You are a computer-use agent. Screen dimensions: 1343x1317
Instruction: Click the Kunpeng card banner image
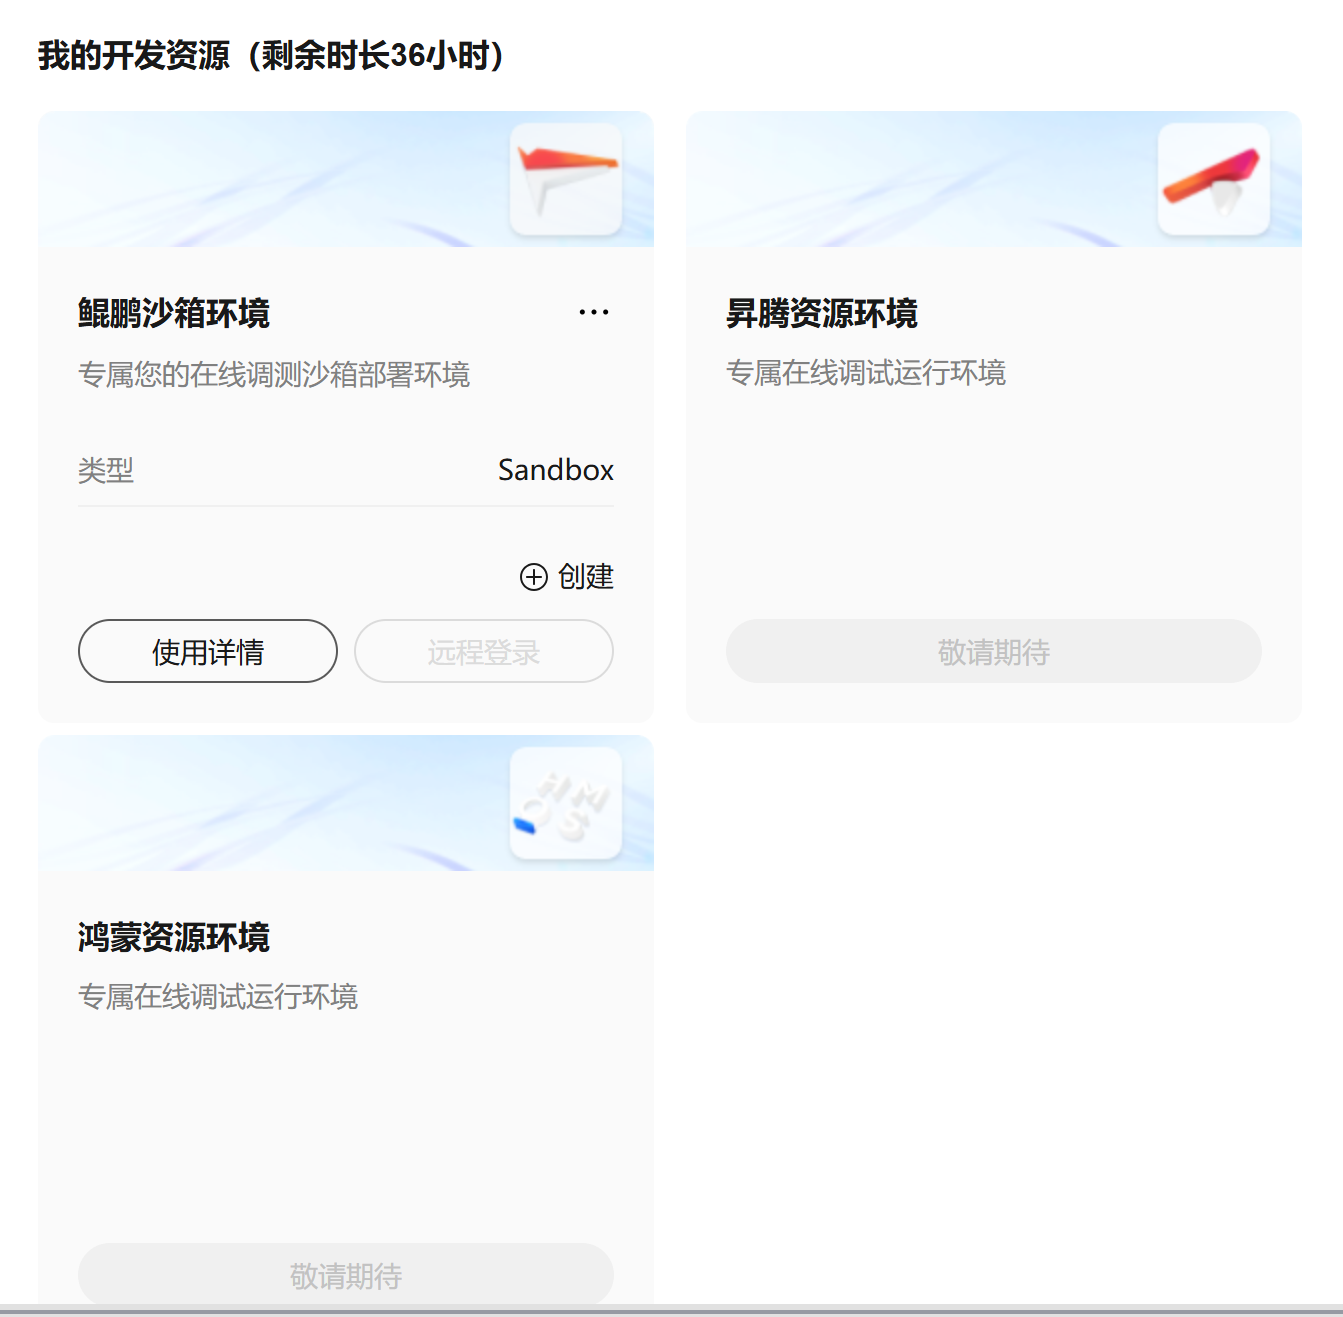pyautogui.click(x=346, y=179)
